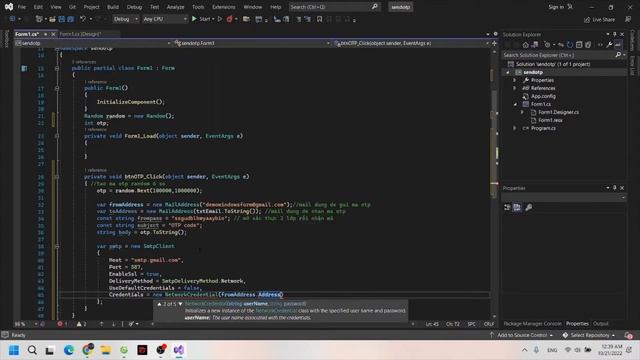
Task: Click Property Pages wrench in Properties panel
Action: click(529, 207)
